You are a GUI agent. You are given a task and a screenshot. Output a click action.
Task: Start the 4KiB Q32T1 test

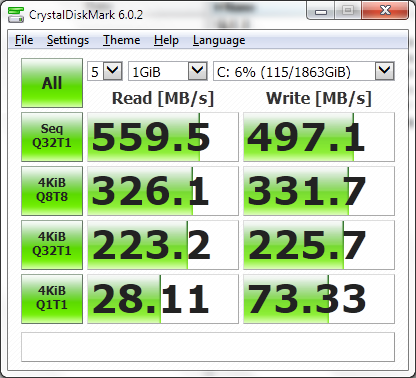click(x=52, y=245)
